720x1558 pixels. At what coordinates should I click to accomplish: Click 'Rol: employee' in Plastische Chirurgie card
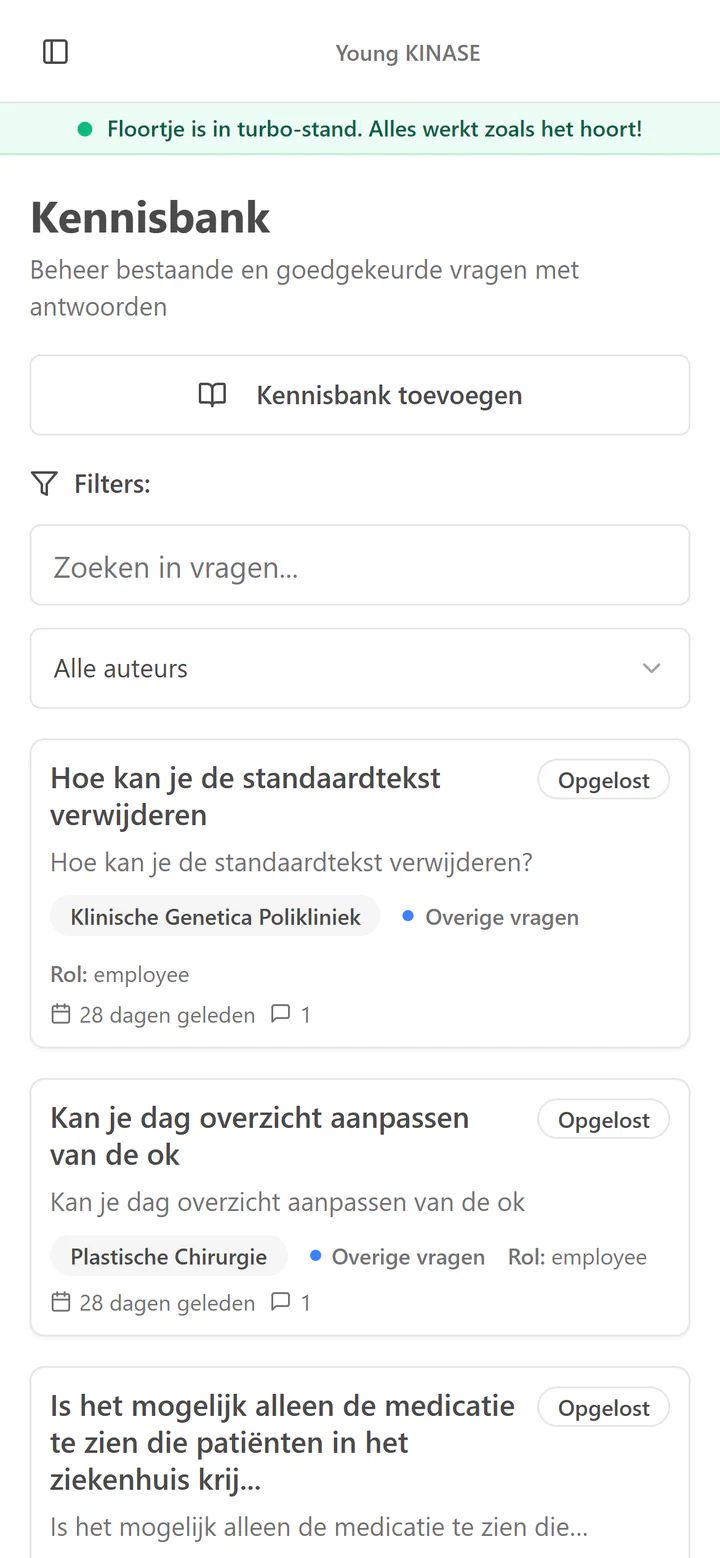(577, 1257)
